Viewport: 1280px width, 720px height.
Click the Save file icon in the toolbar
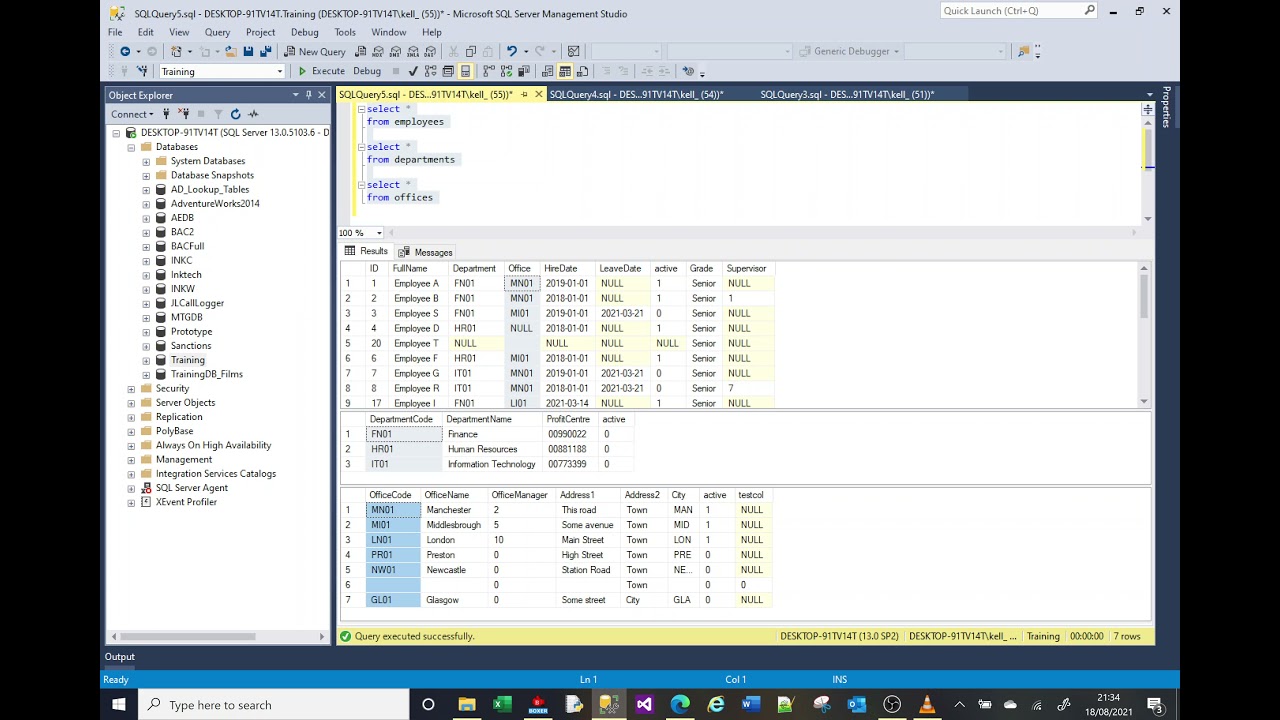pyautogui.click(x=248, y=51)
